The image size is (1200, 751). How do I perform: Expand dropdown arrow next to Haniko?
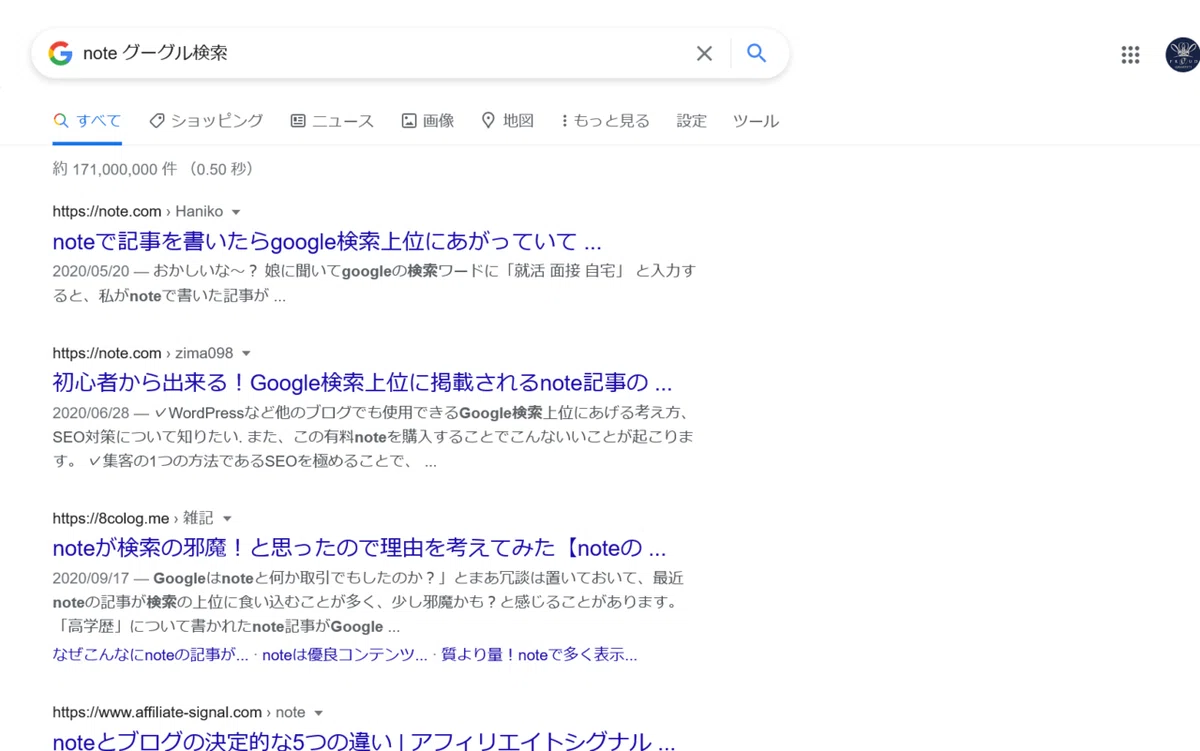click(236, 212)
